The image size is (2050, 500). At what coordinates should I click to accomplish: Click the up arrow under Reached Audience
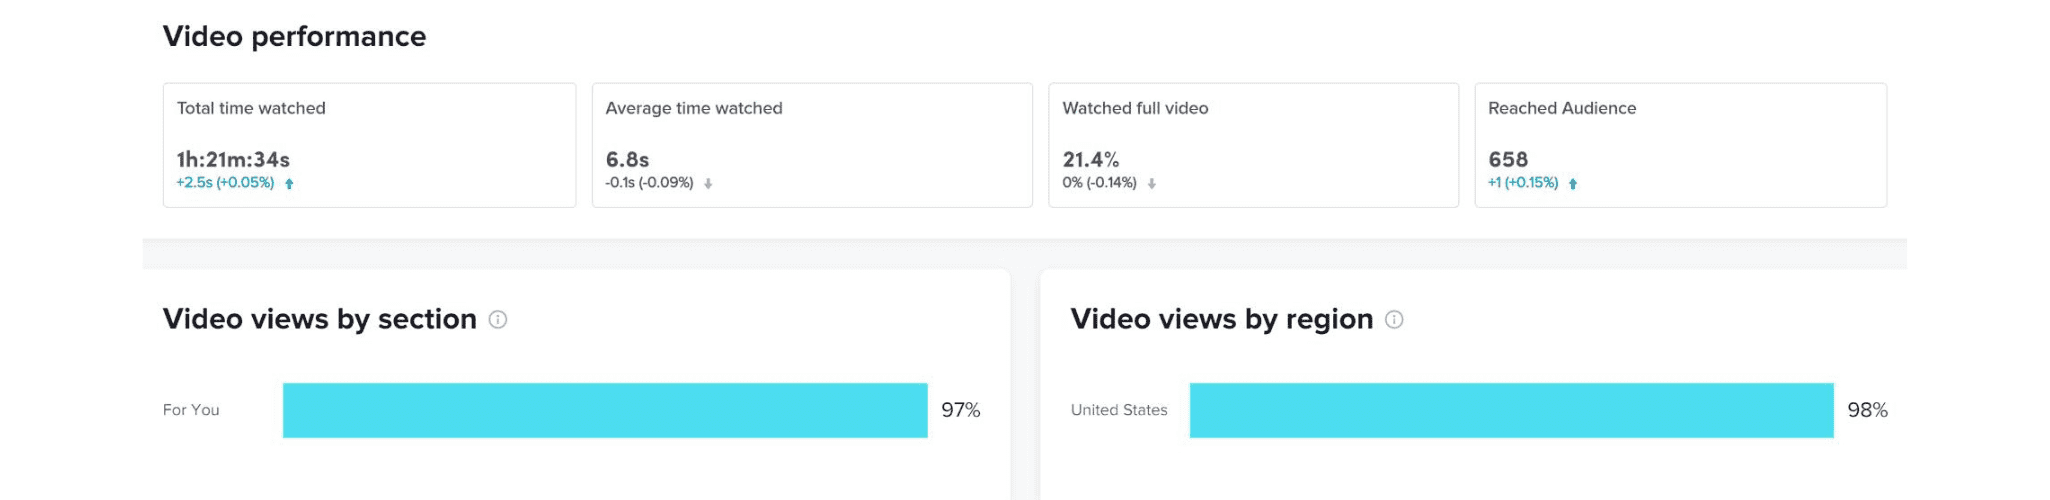coord(1573,184)
